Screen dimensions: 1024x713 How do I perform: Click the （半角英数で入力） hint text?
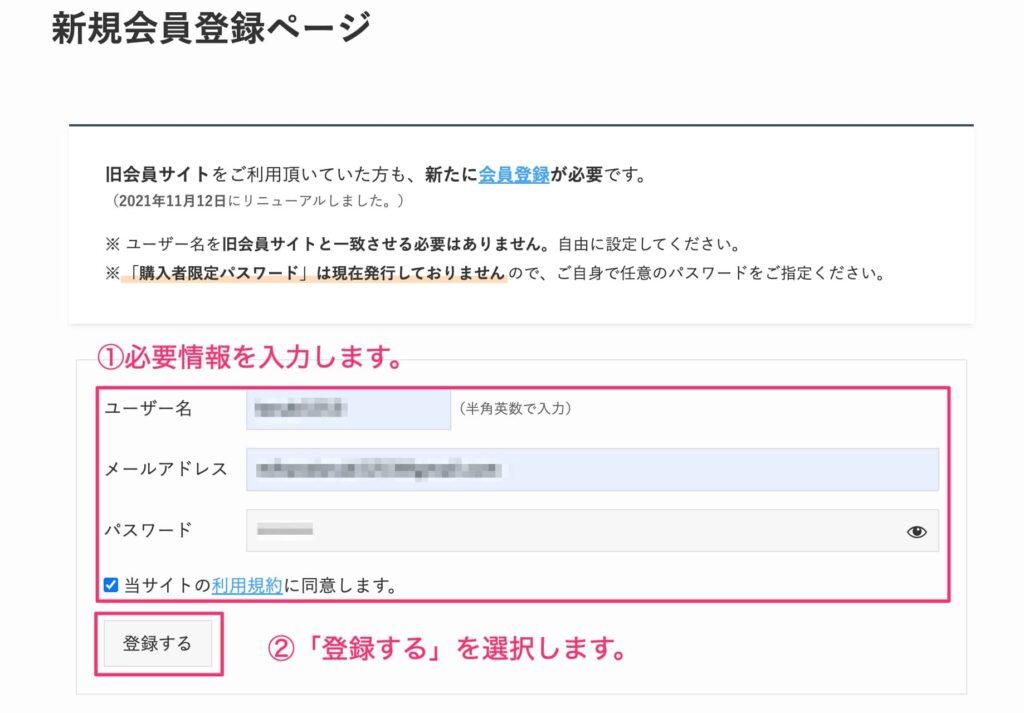(x=515, y=409)
